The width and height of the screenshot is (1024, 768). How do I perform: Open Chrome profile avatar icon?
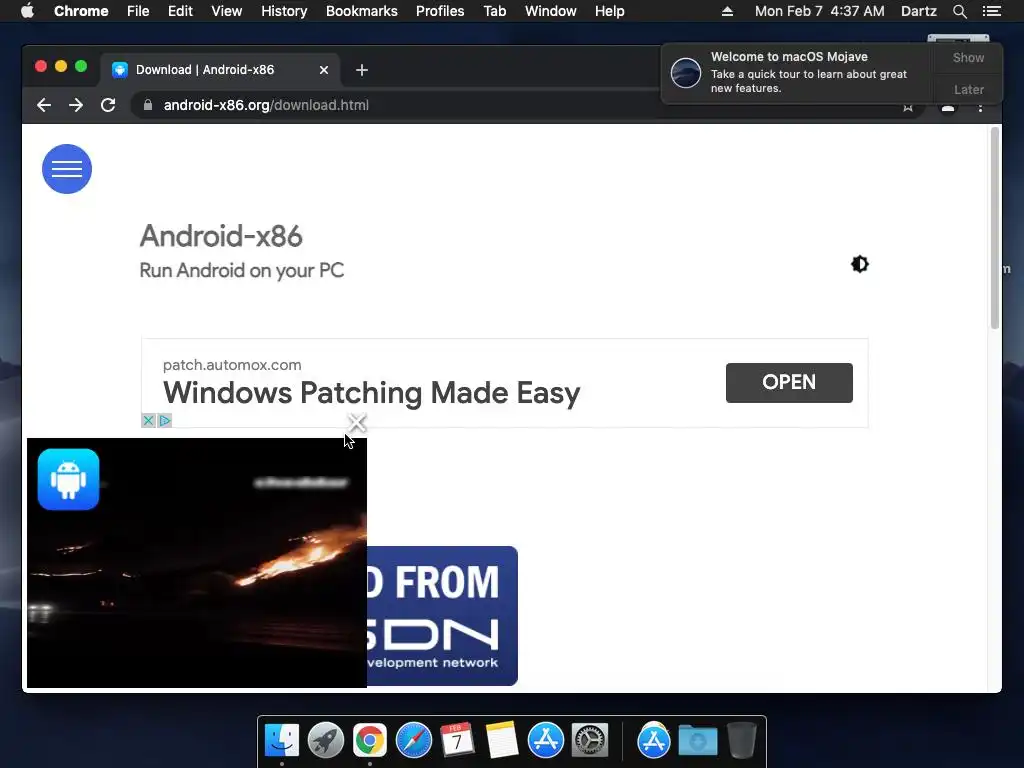(x=948, y=108)
